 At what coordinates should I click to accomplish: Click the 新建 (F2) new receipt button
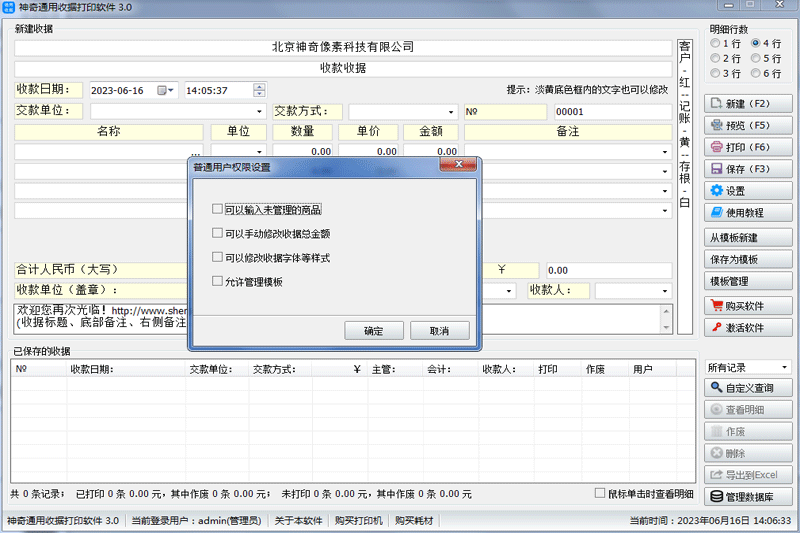748,104
